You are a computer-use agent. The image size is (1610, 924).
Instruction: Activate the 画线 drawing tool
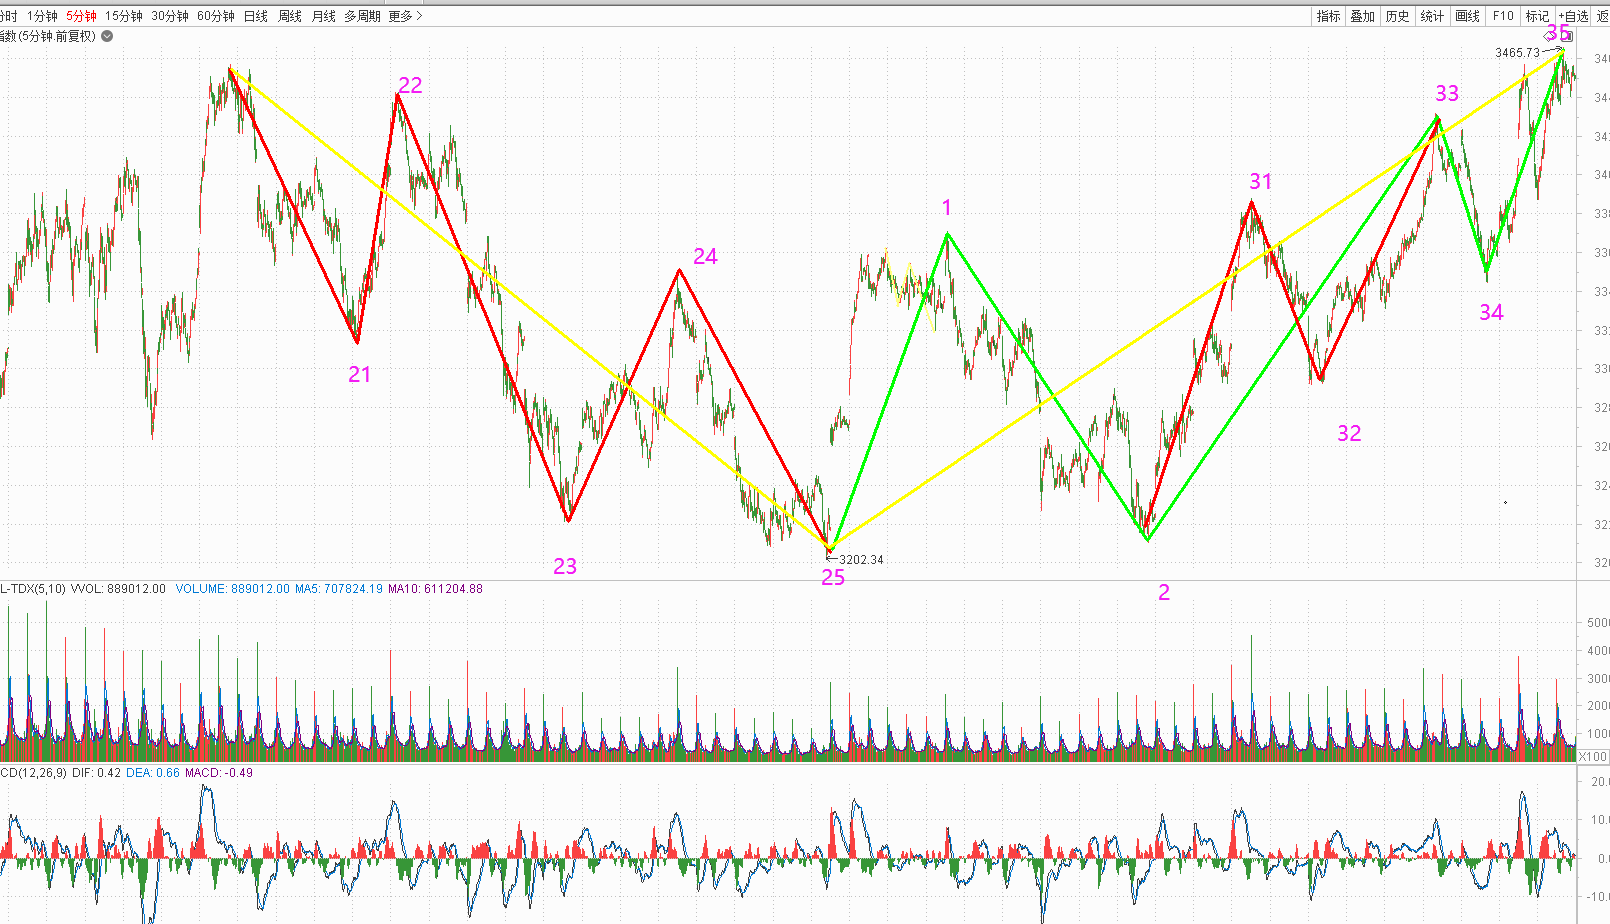point(1467,16)
